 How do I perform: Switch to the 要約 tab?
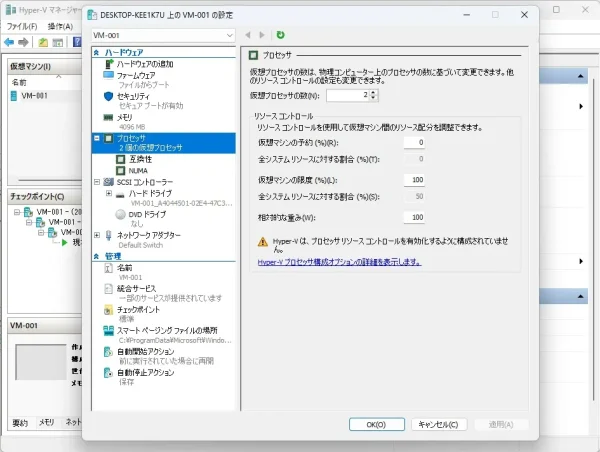pyautogui.click(x=20, y=423)
